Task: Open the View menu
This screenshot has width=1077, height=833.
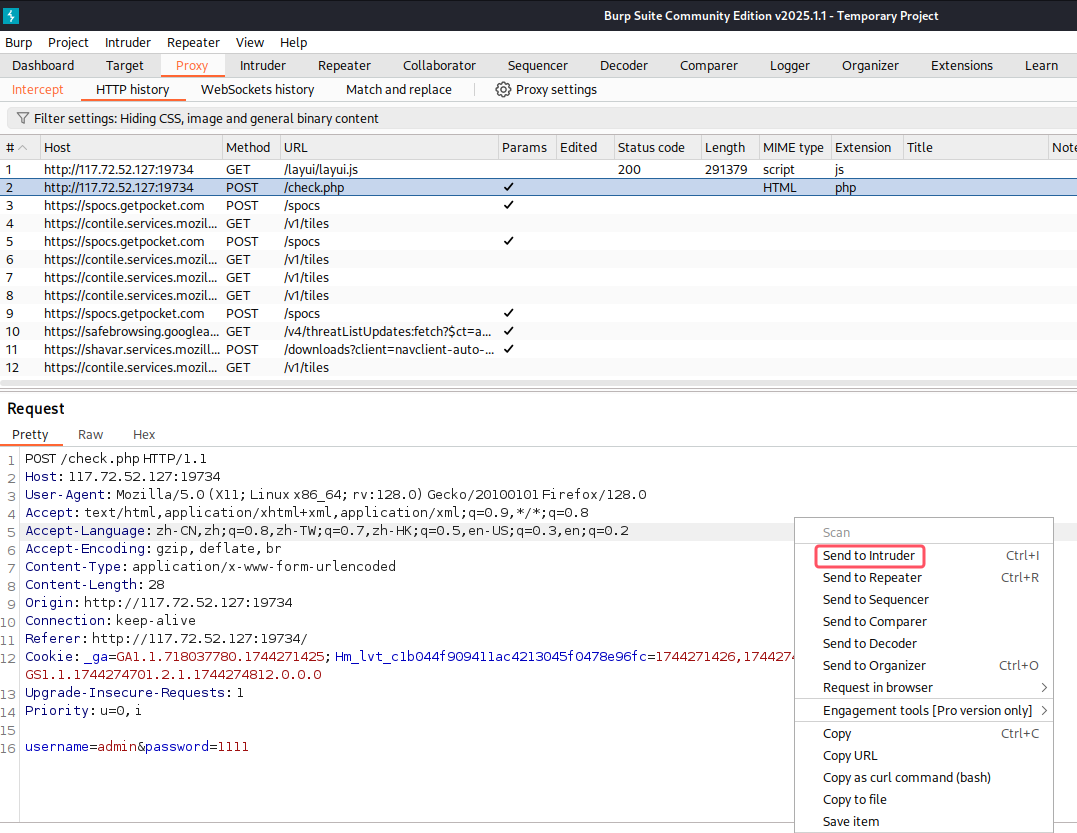Action: click(249, 43)
